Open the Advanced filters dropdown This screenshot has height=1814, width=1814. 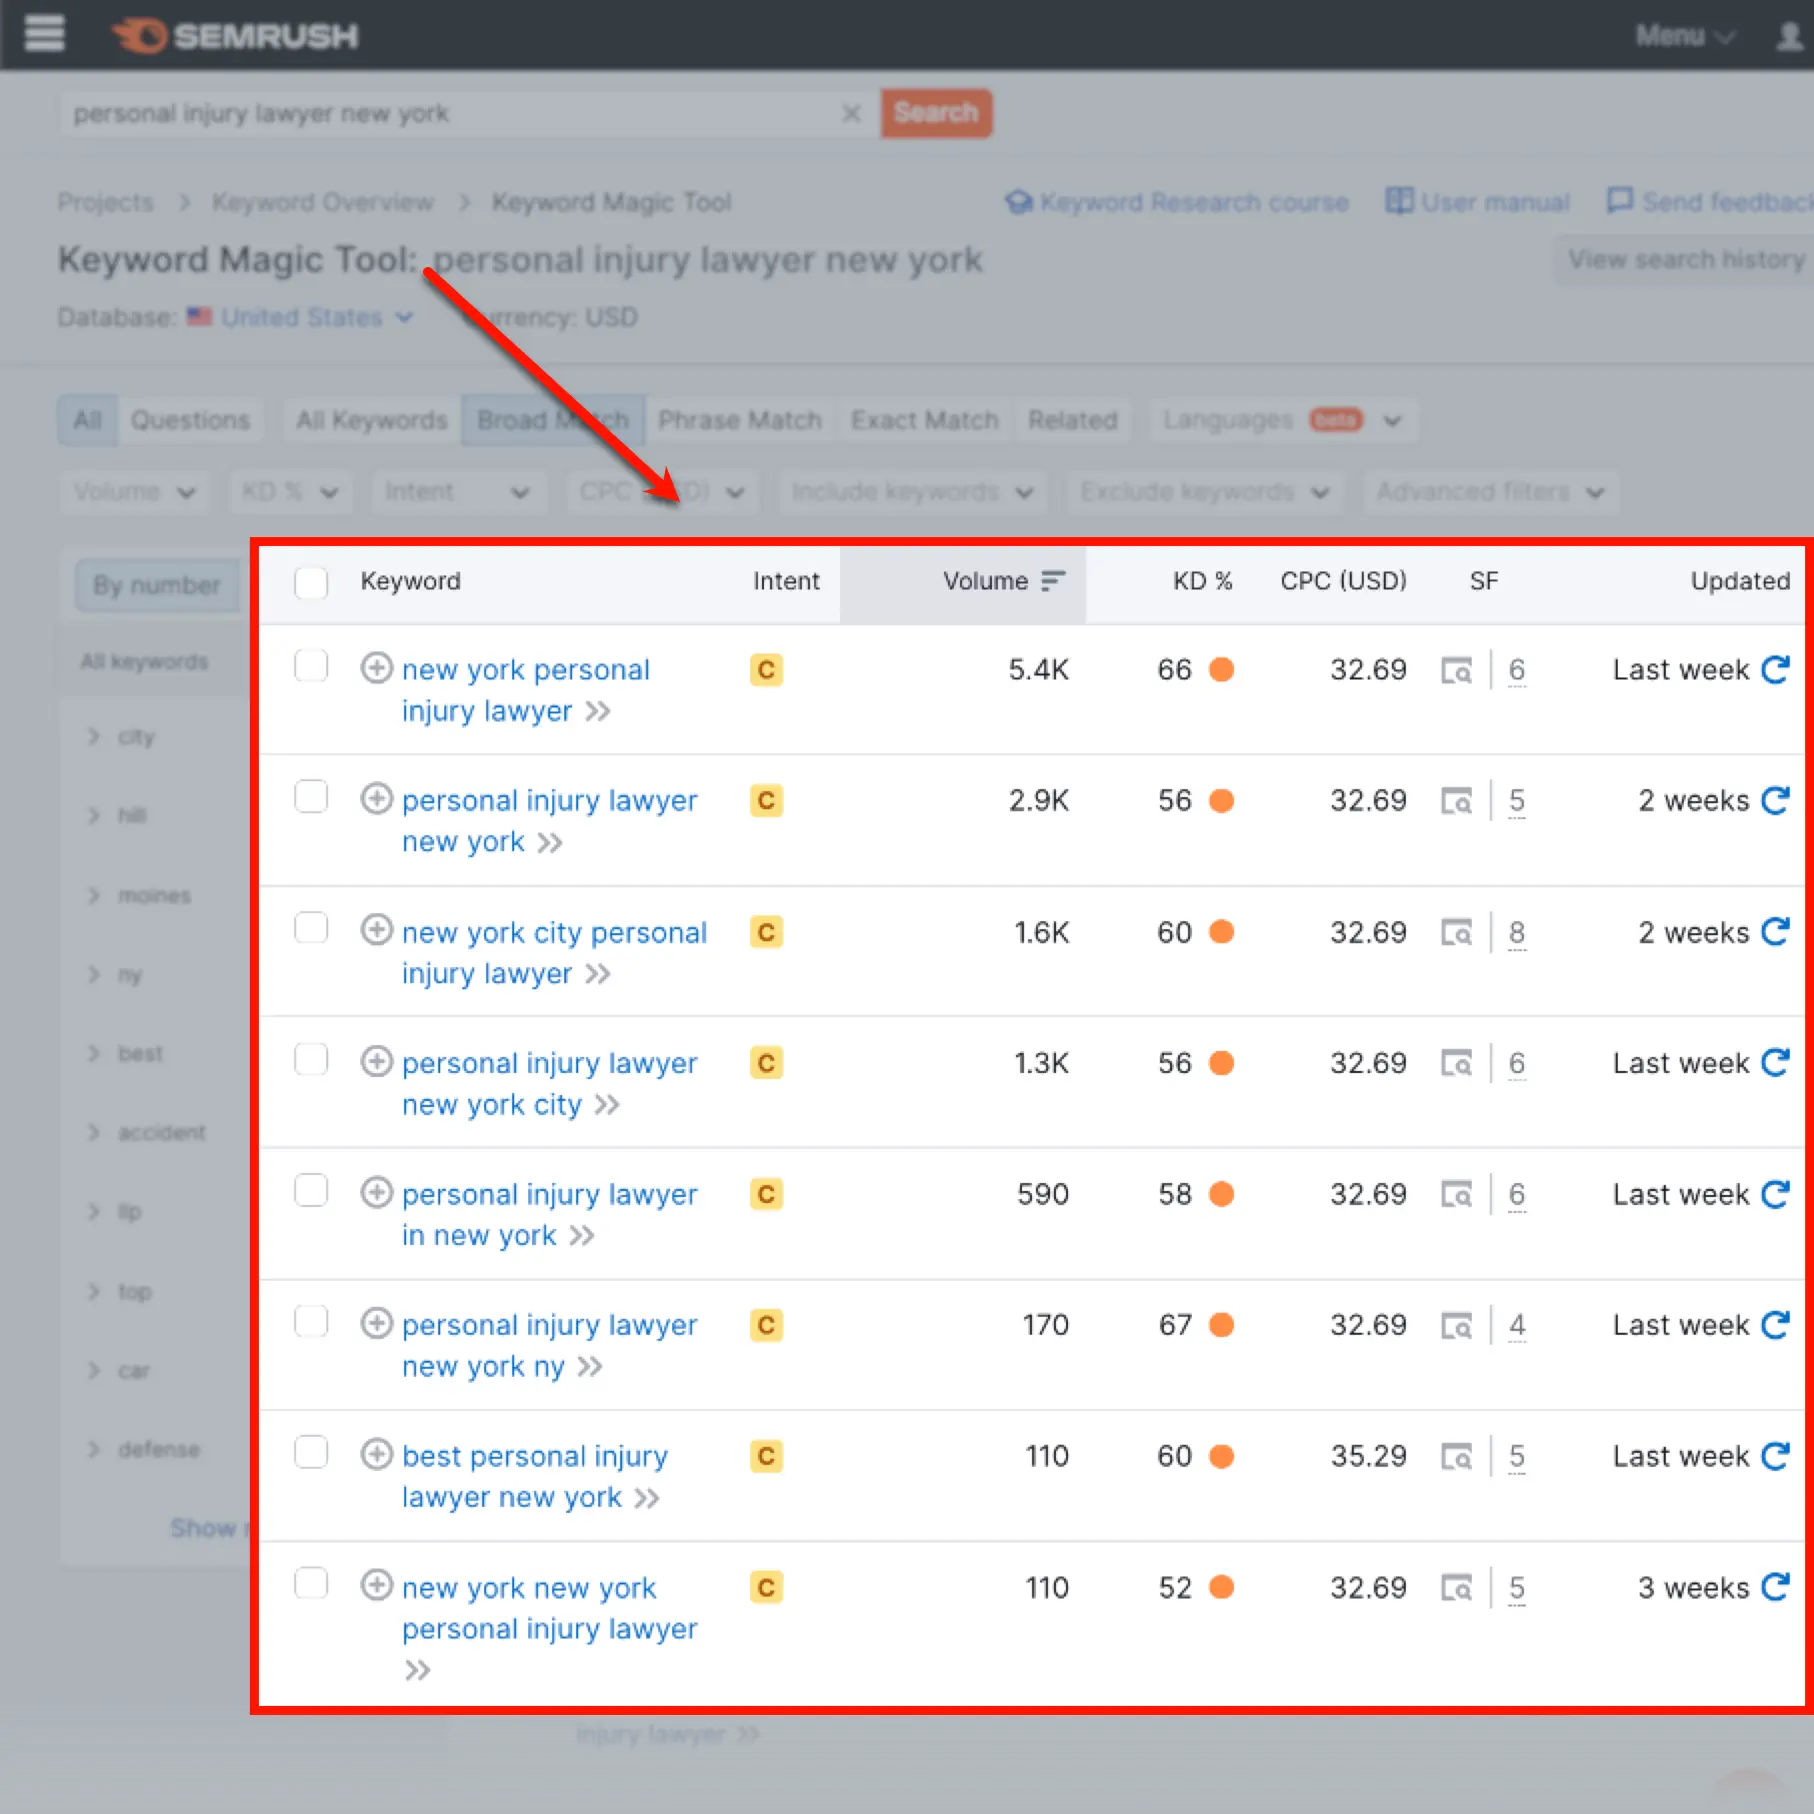coord(1489,491)
